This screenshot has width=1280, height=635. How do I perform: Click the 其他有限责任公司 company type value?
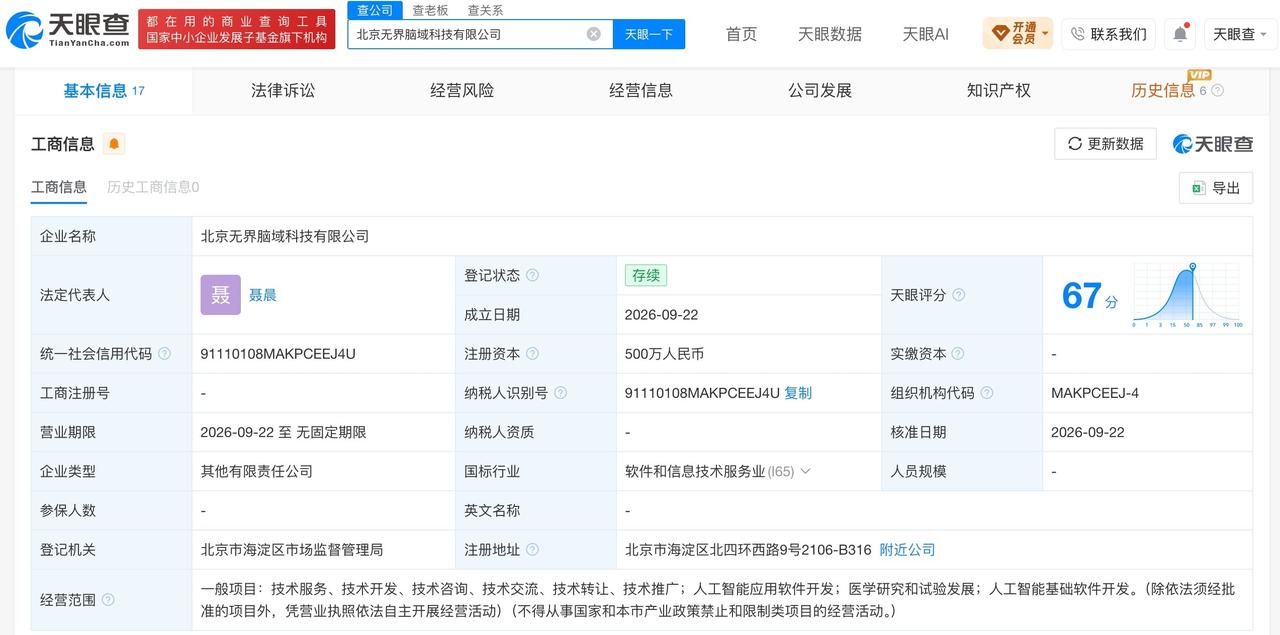[257, 471]
